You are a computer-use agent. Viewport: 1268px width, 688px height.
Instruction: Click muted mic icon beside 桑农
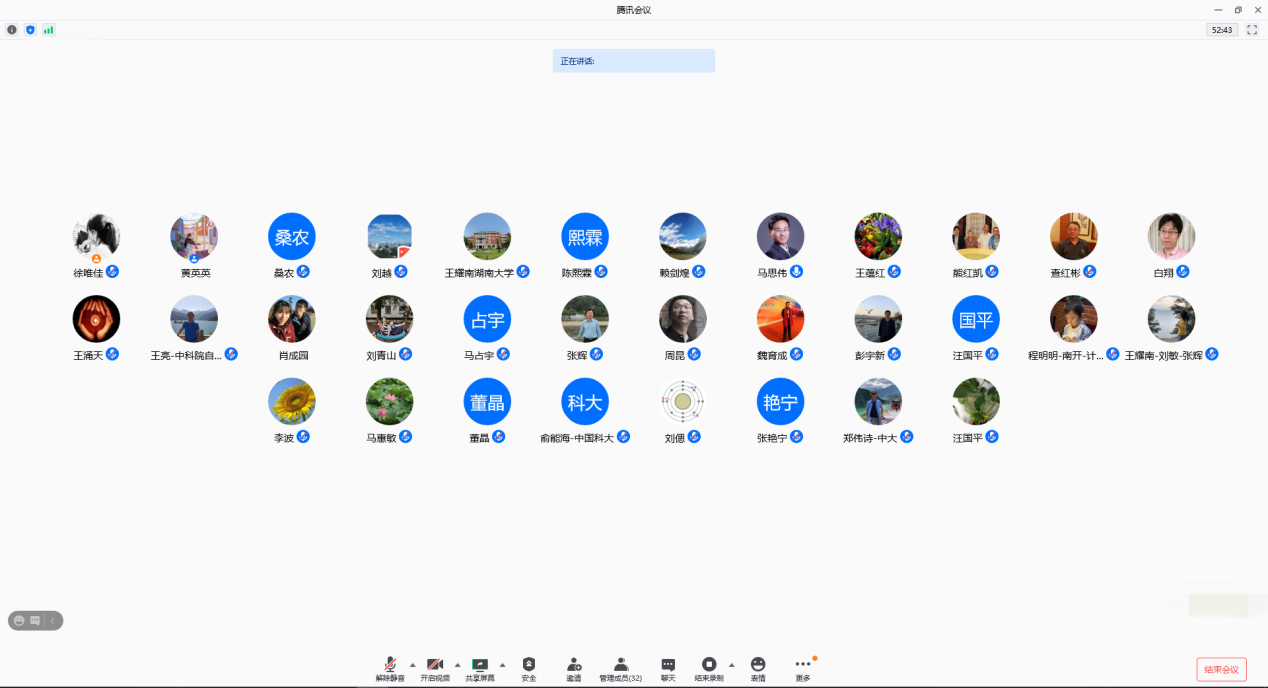303,272
